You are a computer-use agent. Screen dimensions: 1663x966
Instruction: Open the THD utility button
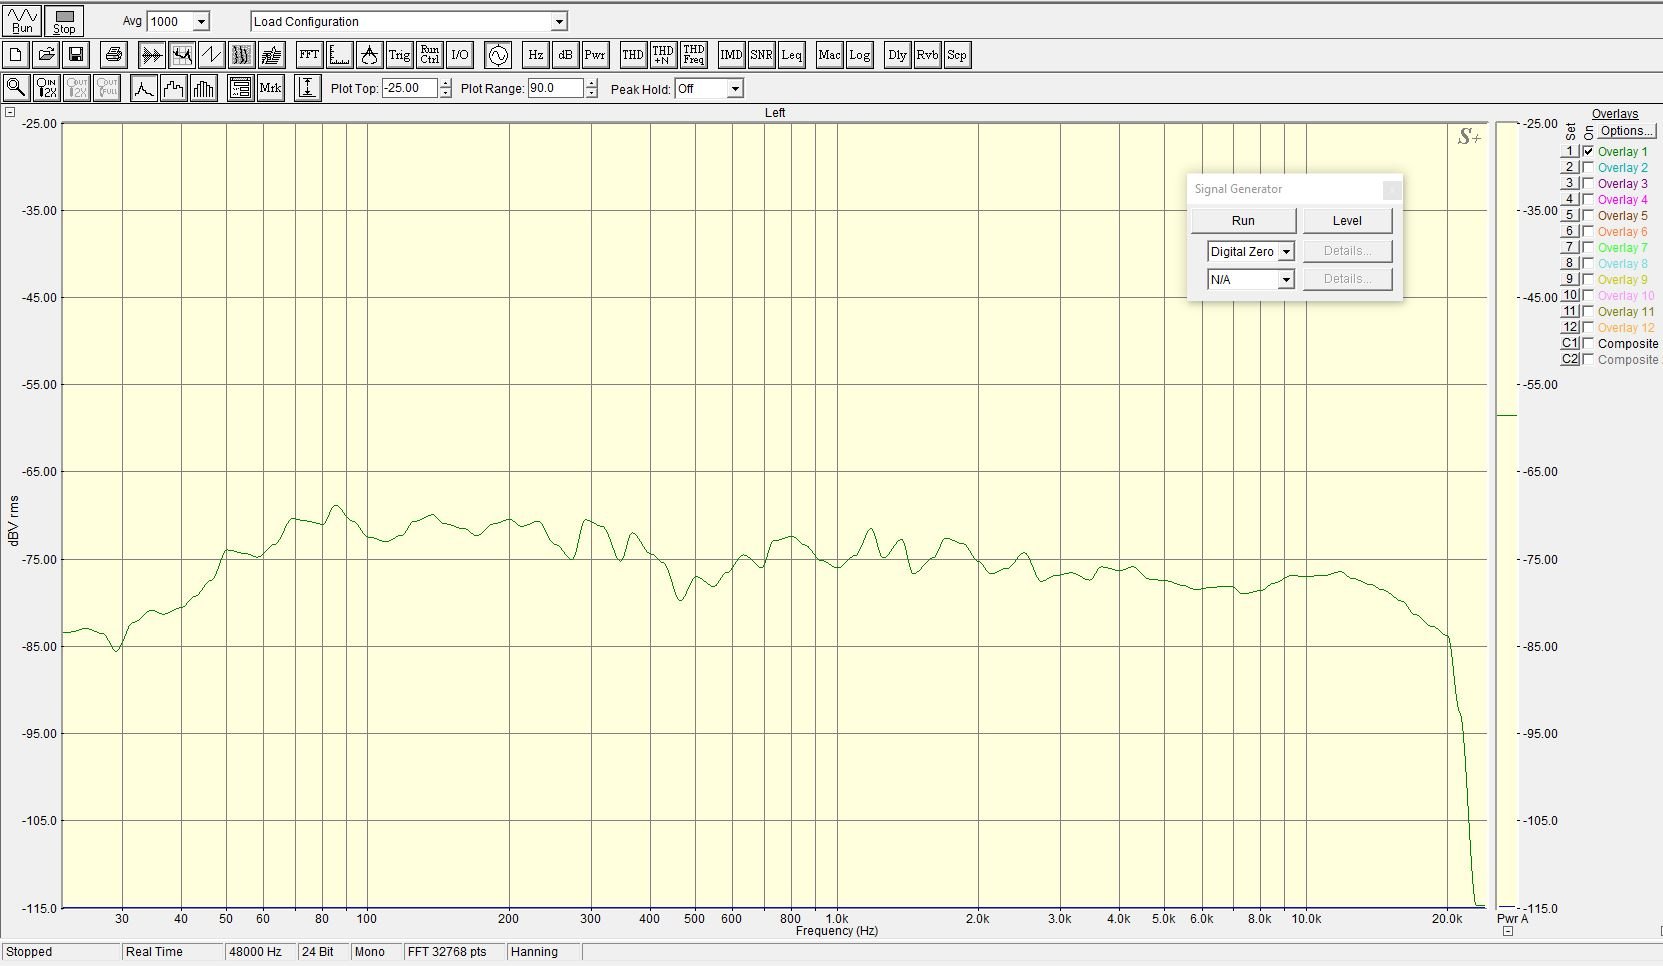(x=633, y=55)
